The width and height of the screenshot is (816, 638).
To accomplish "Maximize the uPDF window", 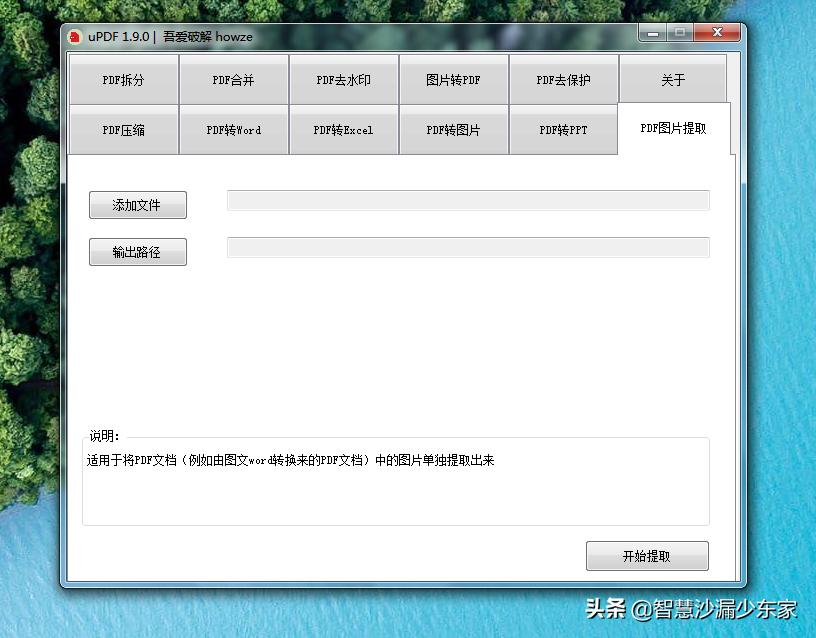I will click(684, 32).
